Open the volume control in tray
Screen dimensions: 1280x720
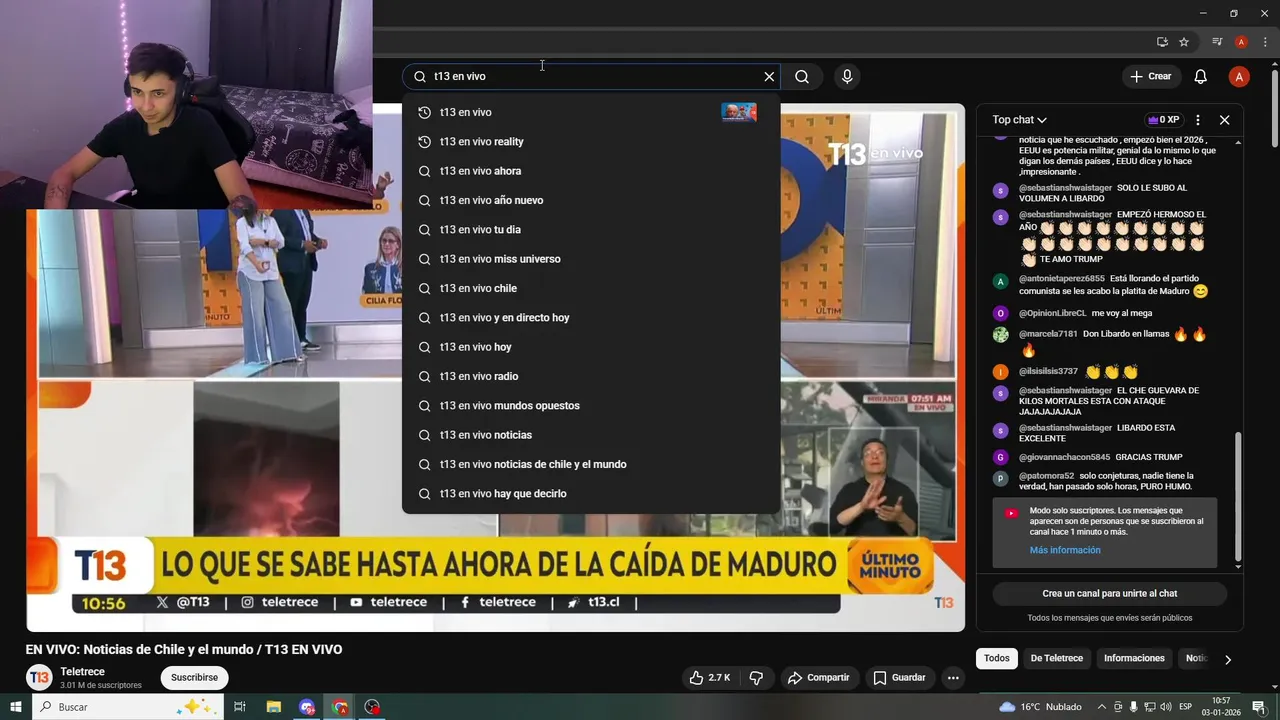pos(1166,707)
